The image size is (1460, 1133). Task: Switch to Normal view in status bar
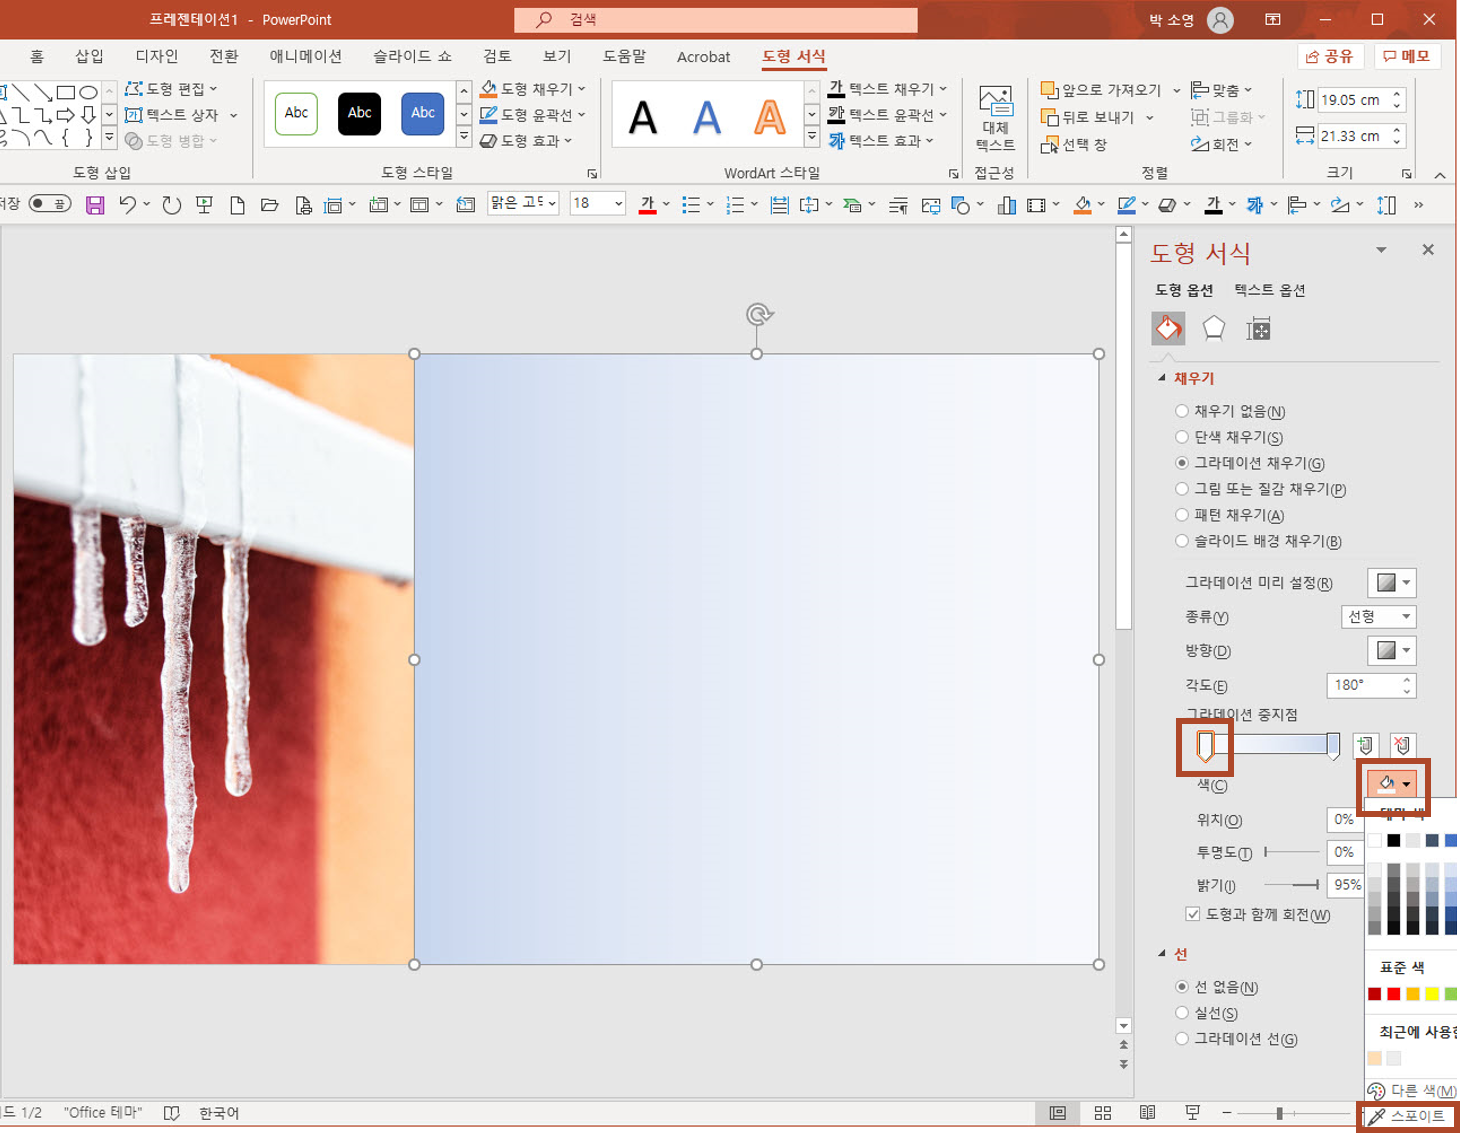coord(1057,1113)
